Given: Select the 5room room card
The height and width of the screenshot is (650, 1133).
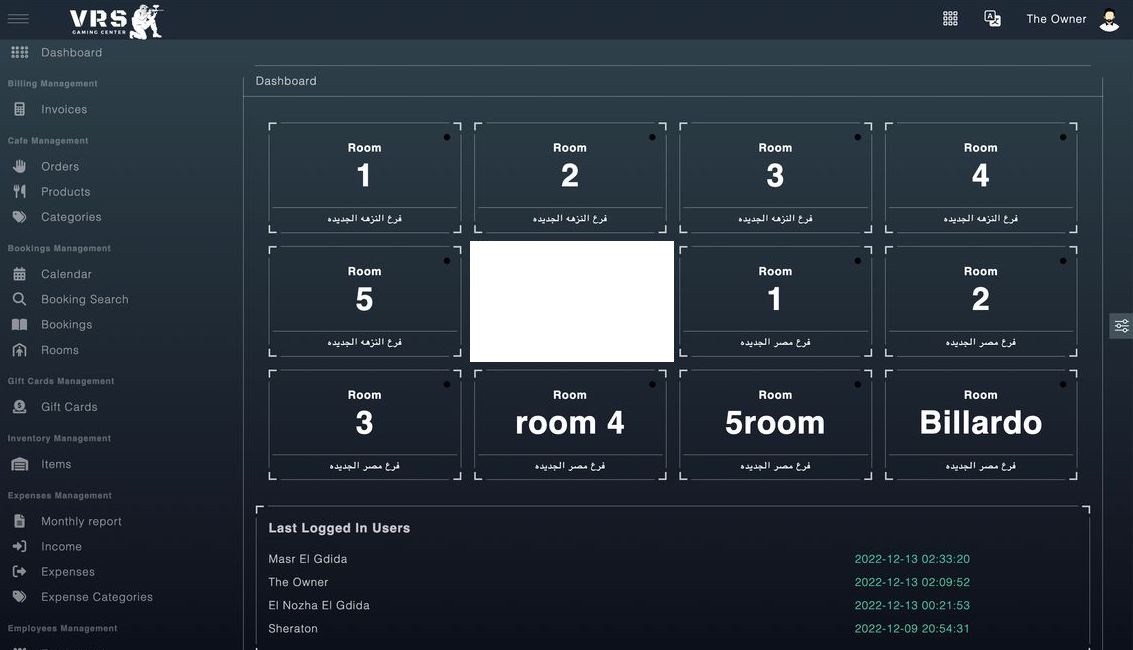Looking at the screenshot, I should click(775, 425).
